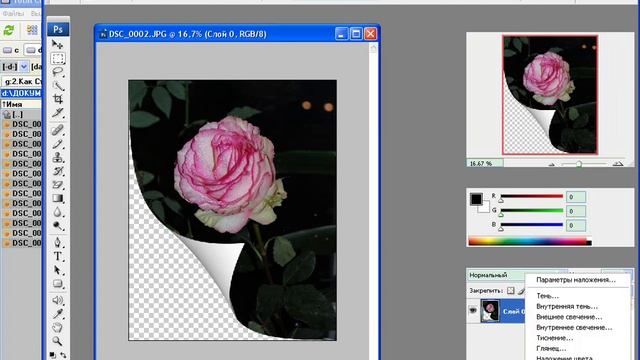This screenshot has width=640, height=360.
Task: Open the Файлы menu in file manager
Action: 13,13
